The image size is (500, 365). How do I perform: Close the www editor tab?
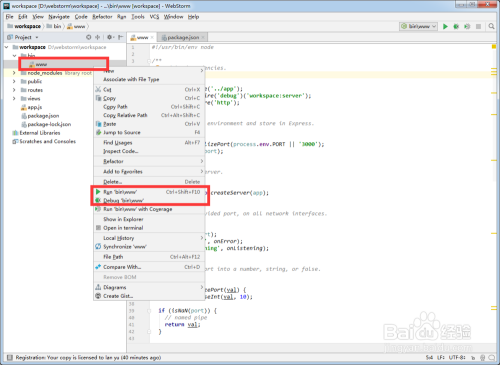point(152,37)
